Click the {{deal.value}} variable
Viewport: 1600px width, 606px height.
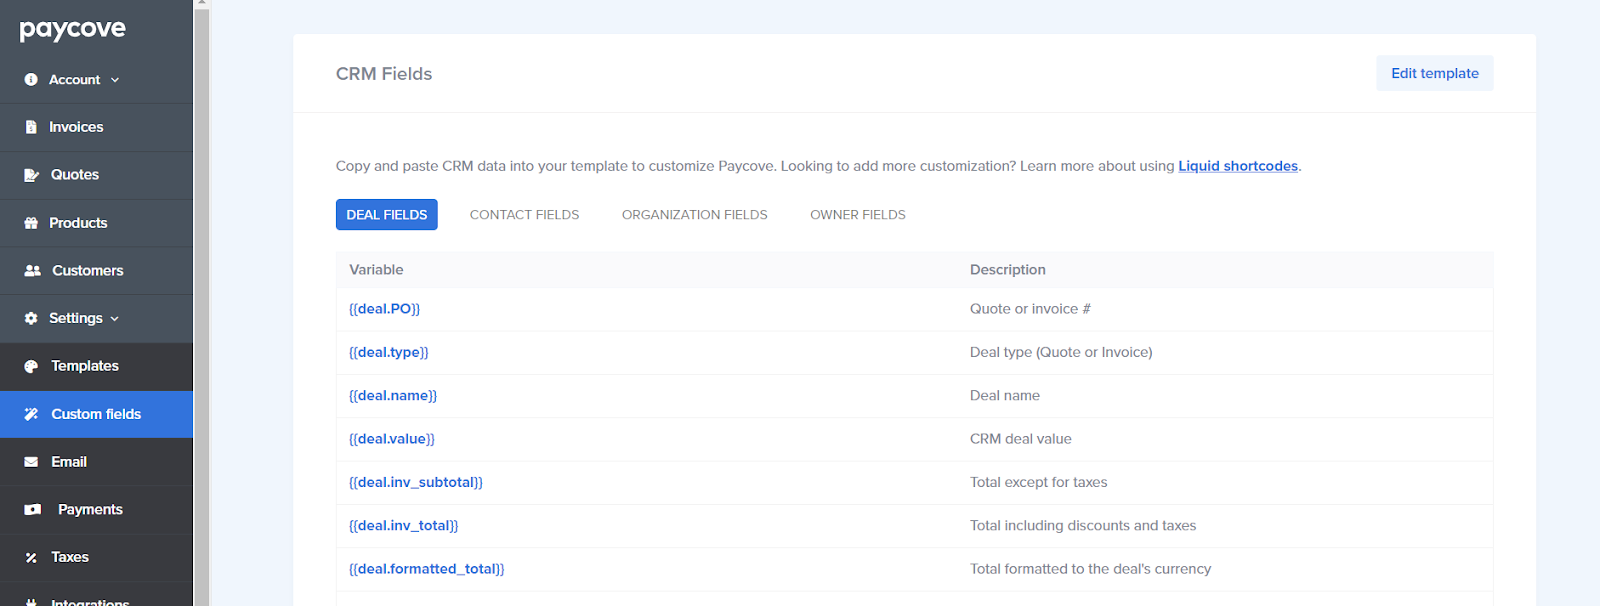[x=392, y=439]
